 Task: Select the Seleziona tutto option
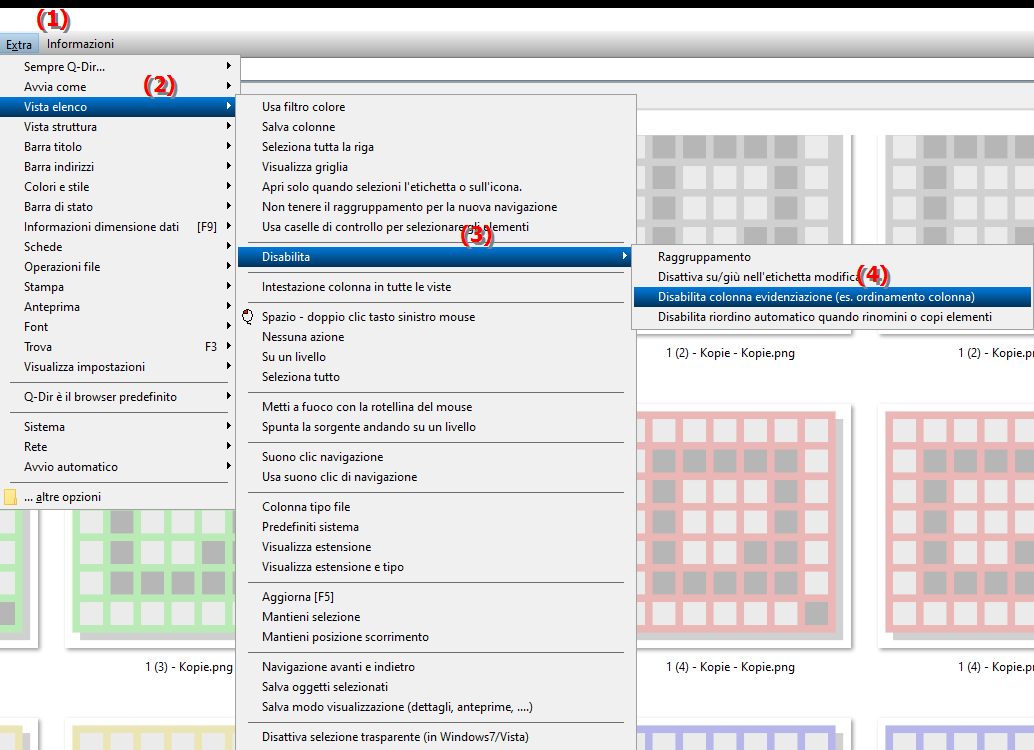point(435,377)
